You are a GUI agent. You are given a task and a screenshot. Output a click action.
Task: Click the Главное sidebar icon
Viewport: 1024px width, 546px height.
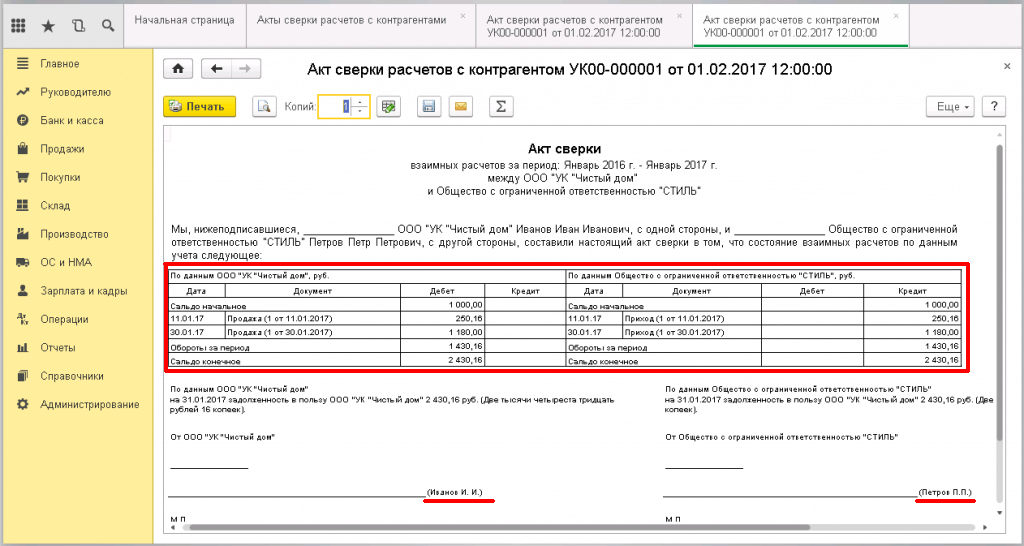[x=23, y=63]
